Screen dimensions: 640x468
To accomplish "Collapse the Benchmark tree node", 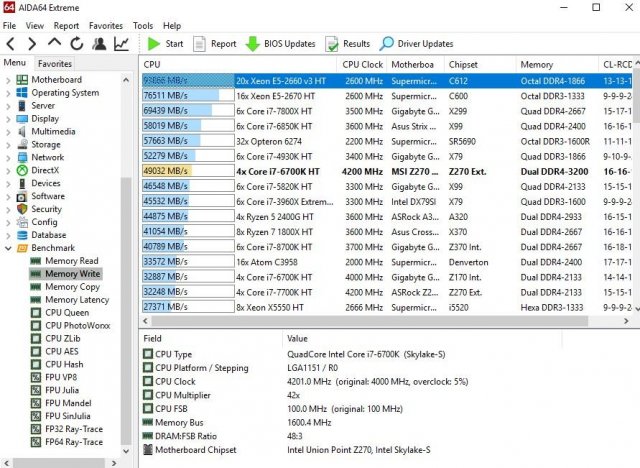I will pyautogui.click(x=9, y=248).
